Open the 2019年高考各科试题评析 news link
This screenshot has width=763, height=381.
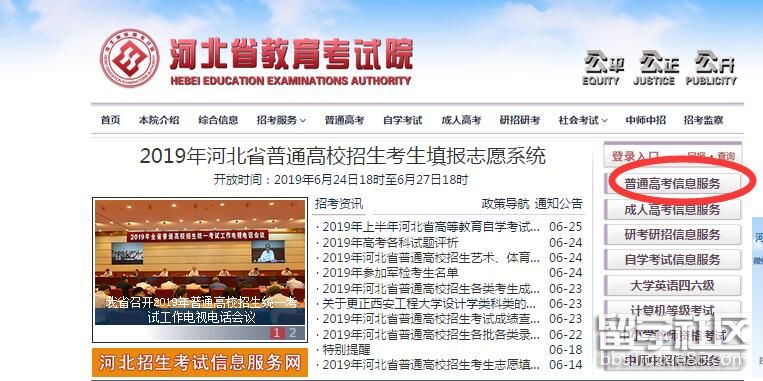pyautogui.click(x=390, y=242)
